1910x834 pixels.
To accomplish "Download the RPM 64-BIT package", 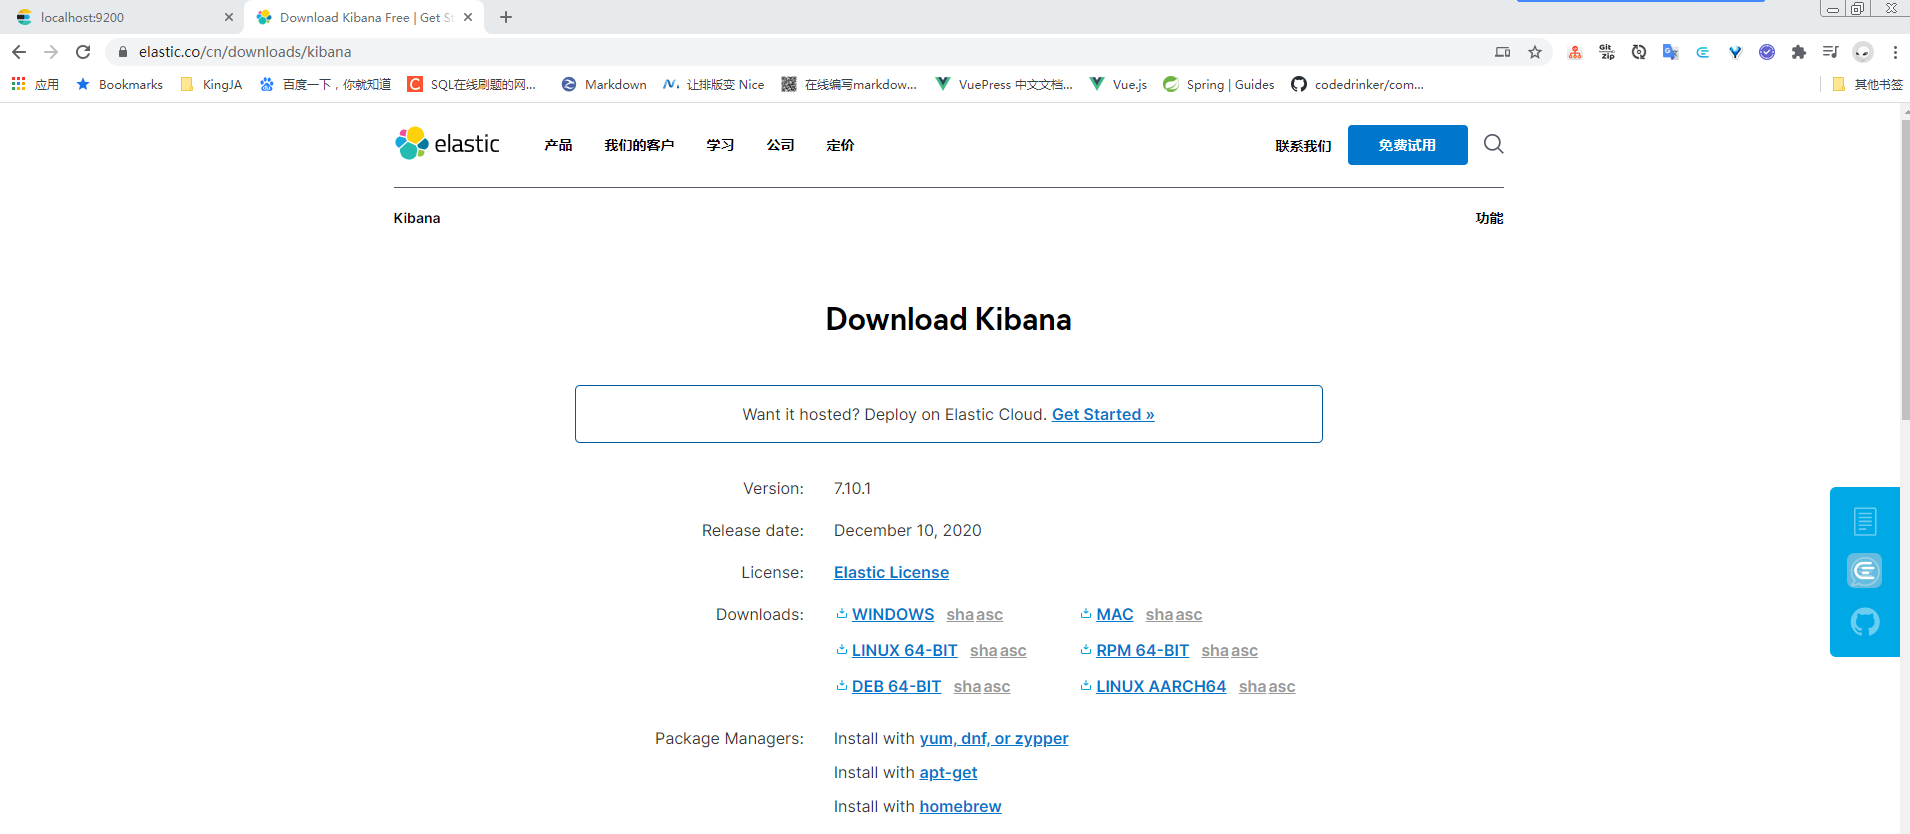I will 1142,650.
